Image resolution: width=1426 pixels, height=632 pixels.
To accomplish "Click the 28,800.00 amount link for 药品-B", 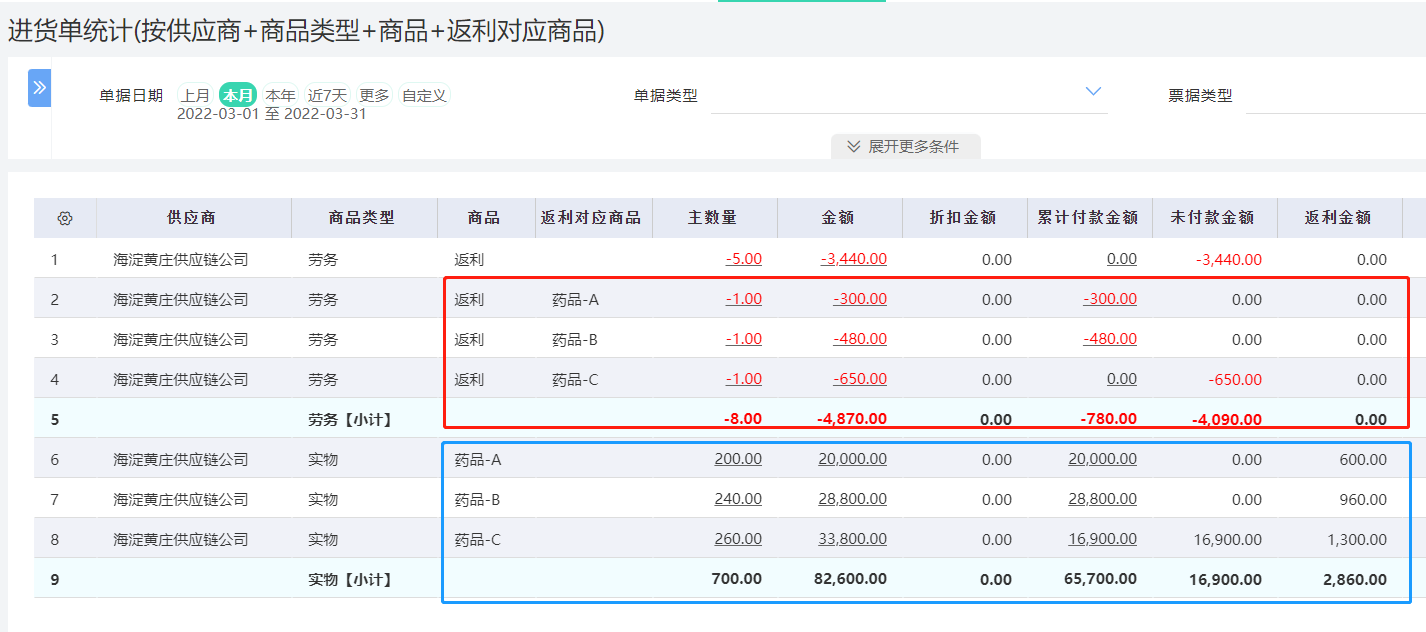I will 854,498.
